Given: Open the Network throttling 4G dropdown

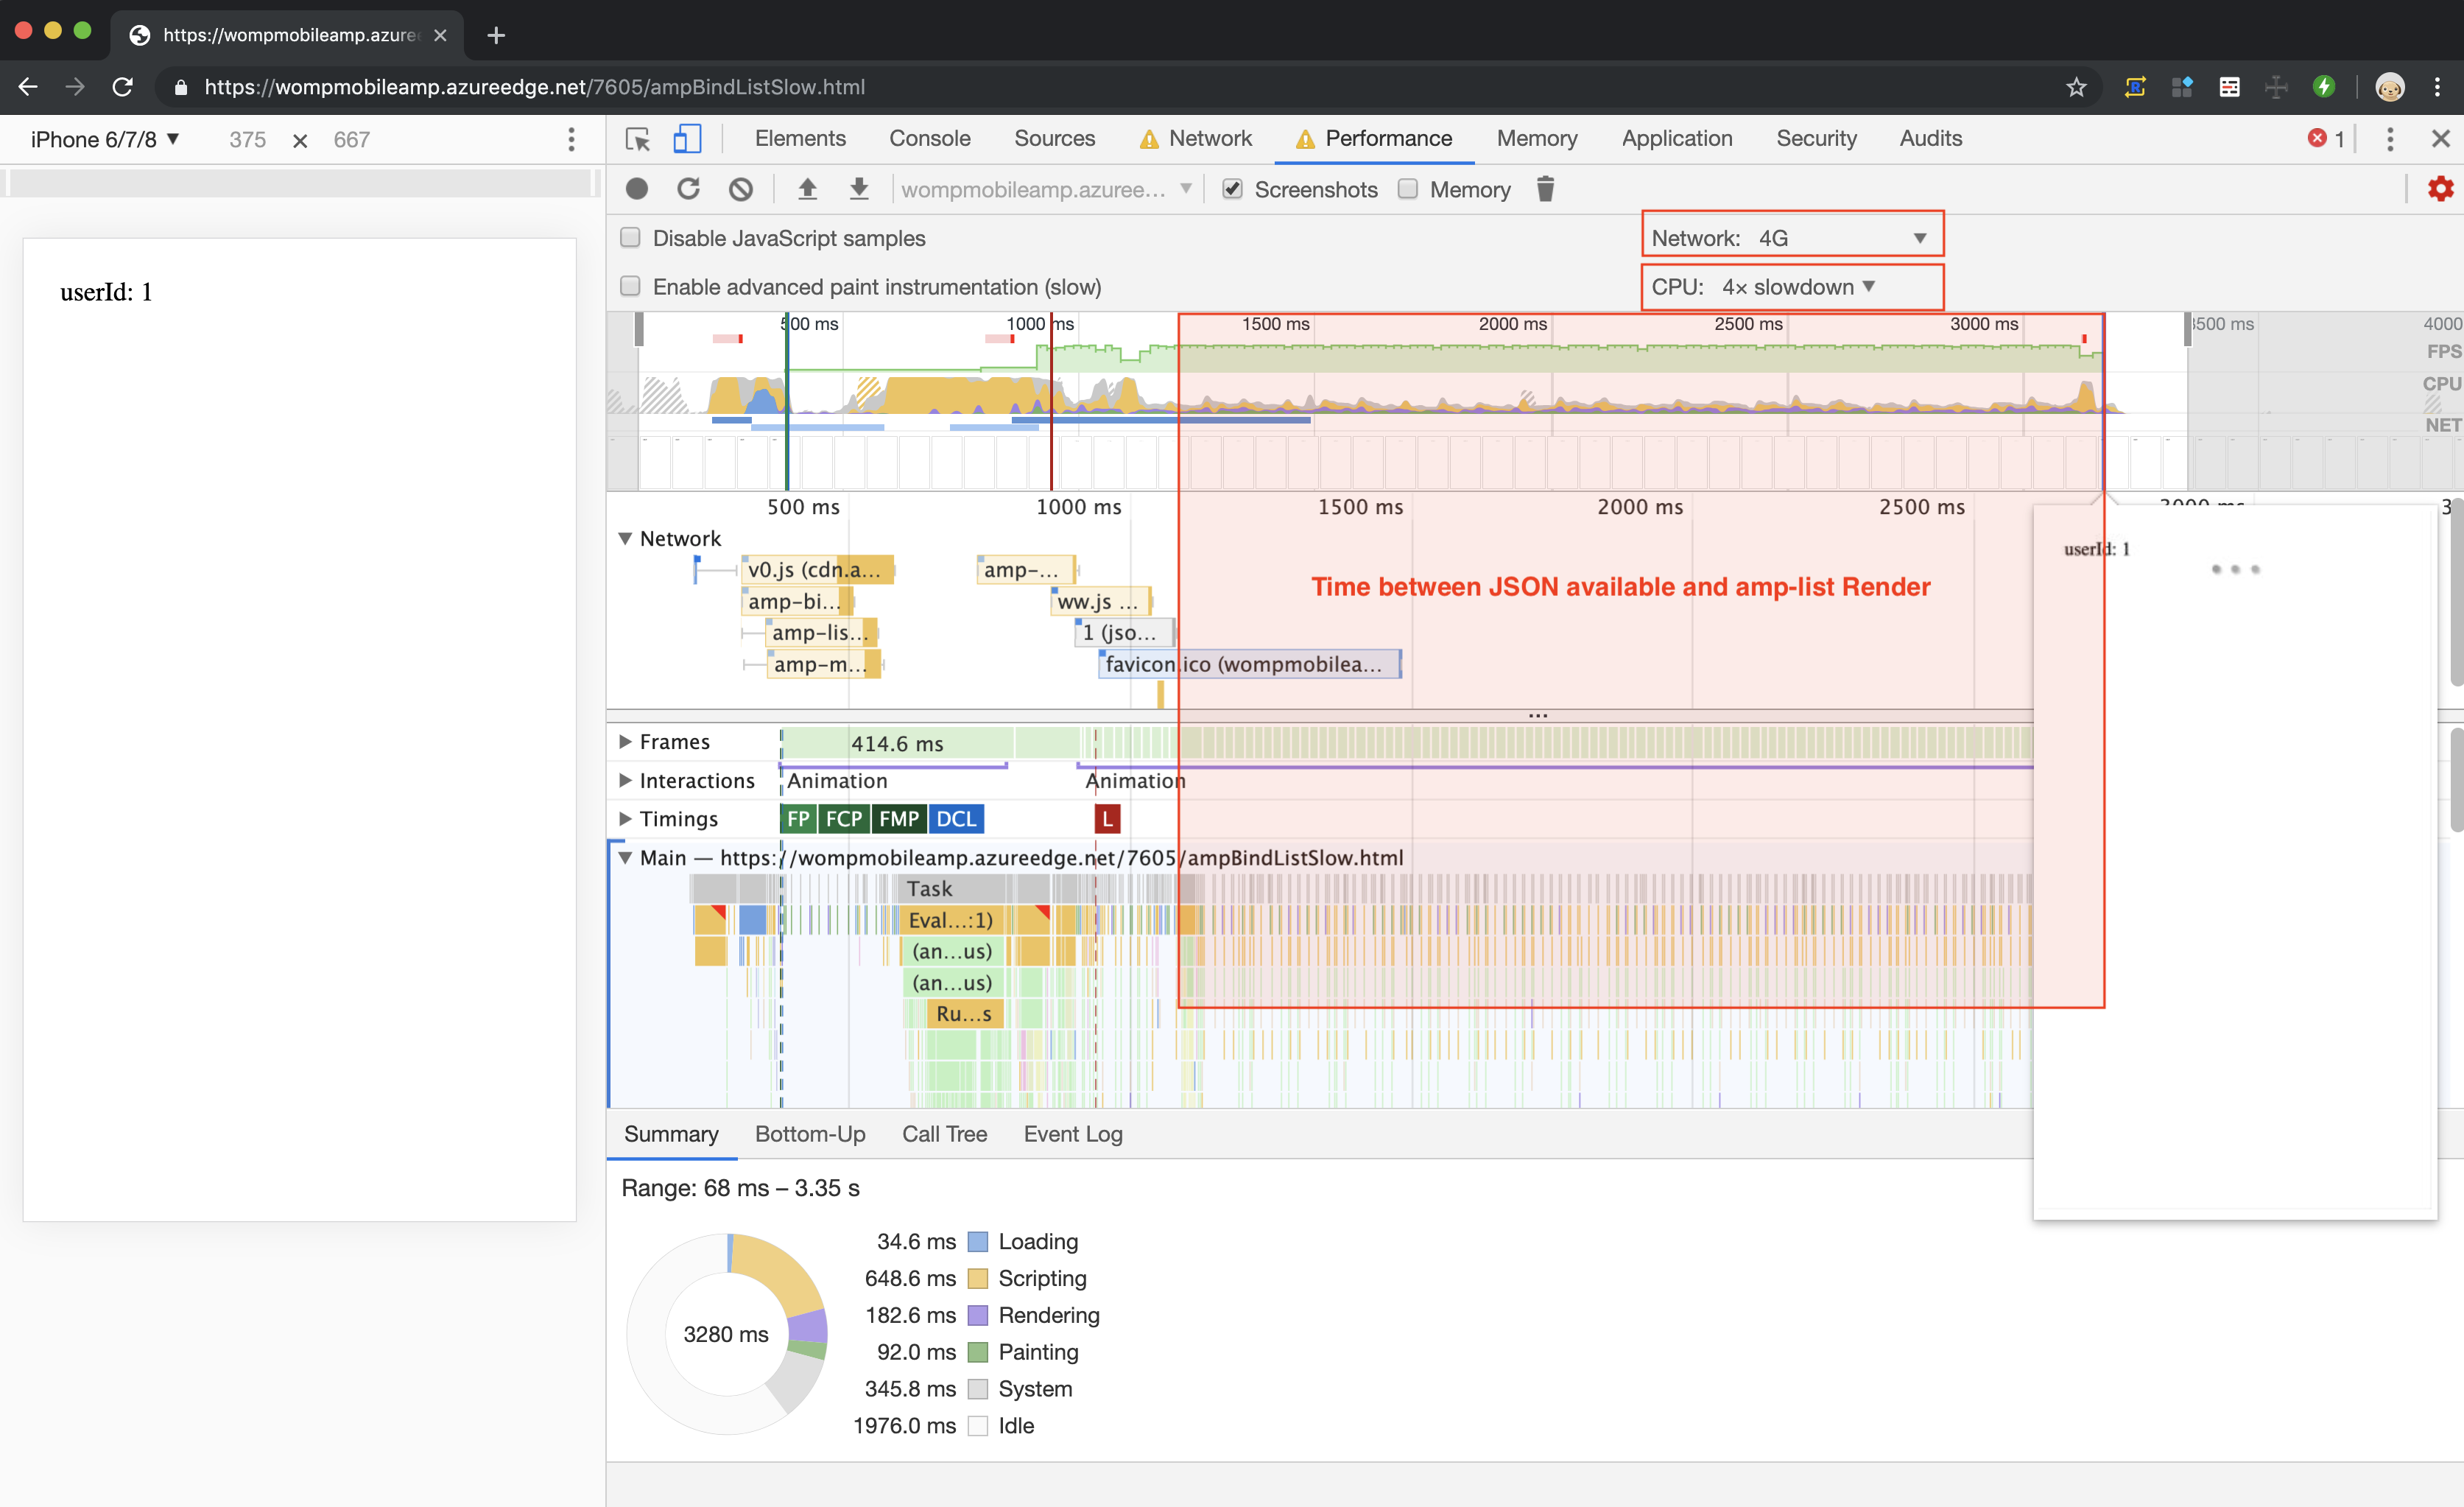Looking at the screenshot, I should tap(1792, 238).
